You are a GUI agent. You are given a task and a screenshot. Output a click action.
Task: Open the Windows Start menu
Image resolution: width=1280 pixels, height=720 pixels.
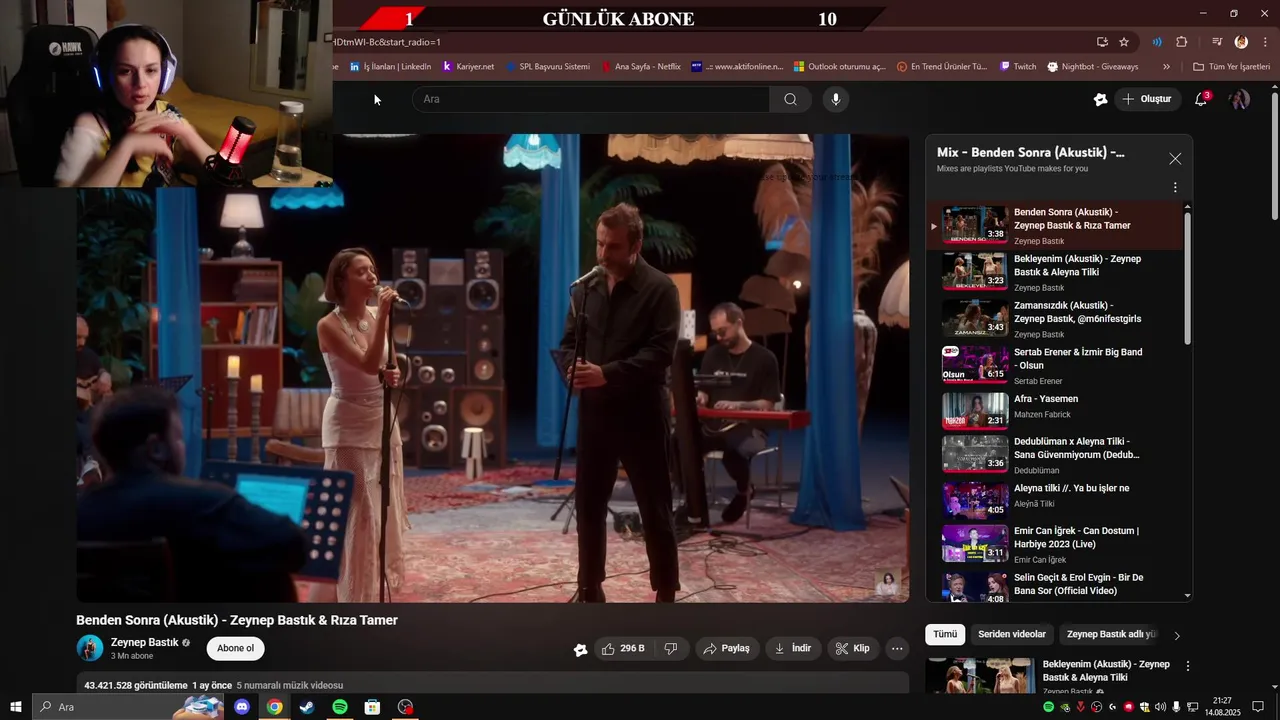coord(16,707)
